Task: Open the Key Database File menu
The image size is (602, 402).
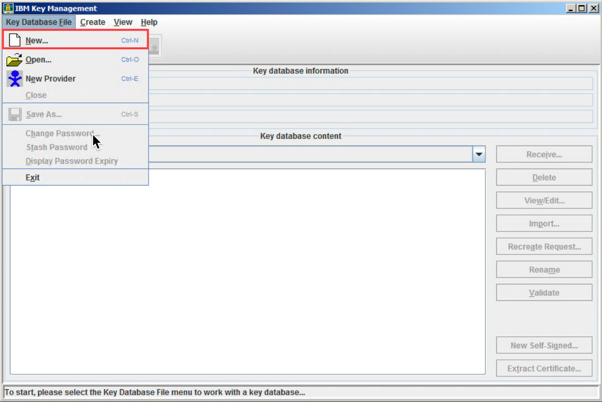Action: [39, 22]
